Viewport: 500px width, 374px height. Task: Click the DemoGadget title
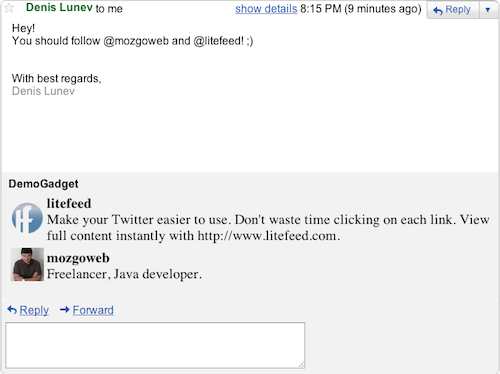pyautogui.click(x=43, y=184)
